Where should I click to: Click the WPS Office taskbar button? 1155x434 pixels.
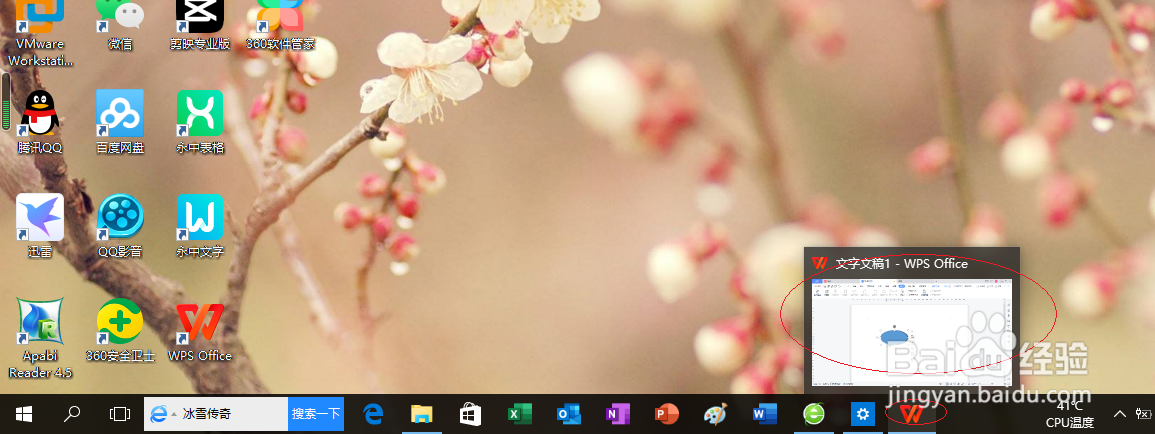[x=912, y=414]
